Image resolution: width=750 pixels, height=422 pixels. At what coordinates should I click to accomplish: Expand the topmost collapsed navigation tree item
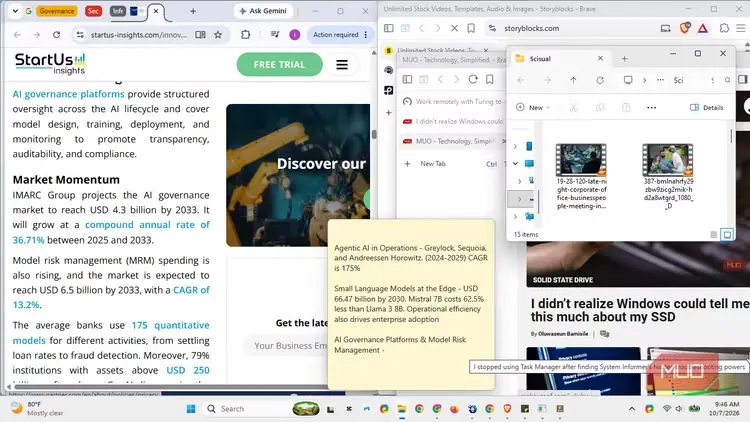point(515,146)
